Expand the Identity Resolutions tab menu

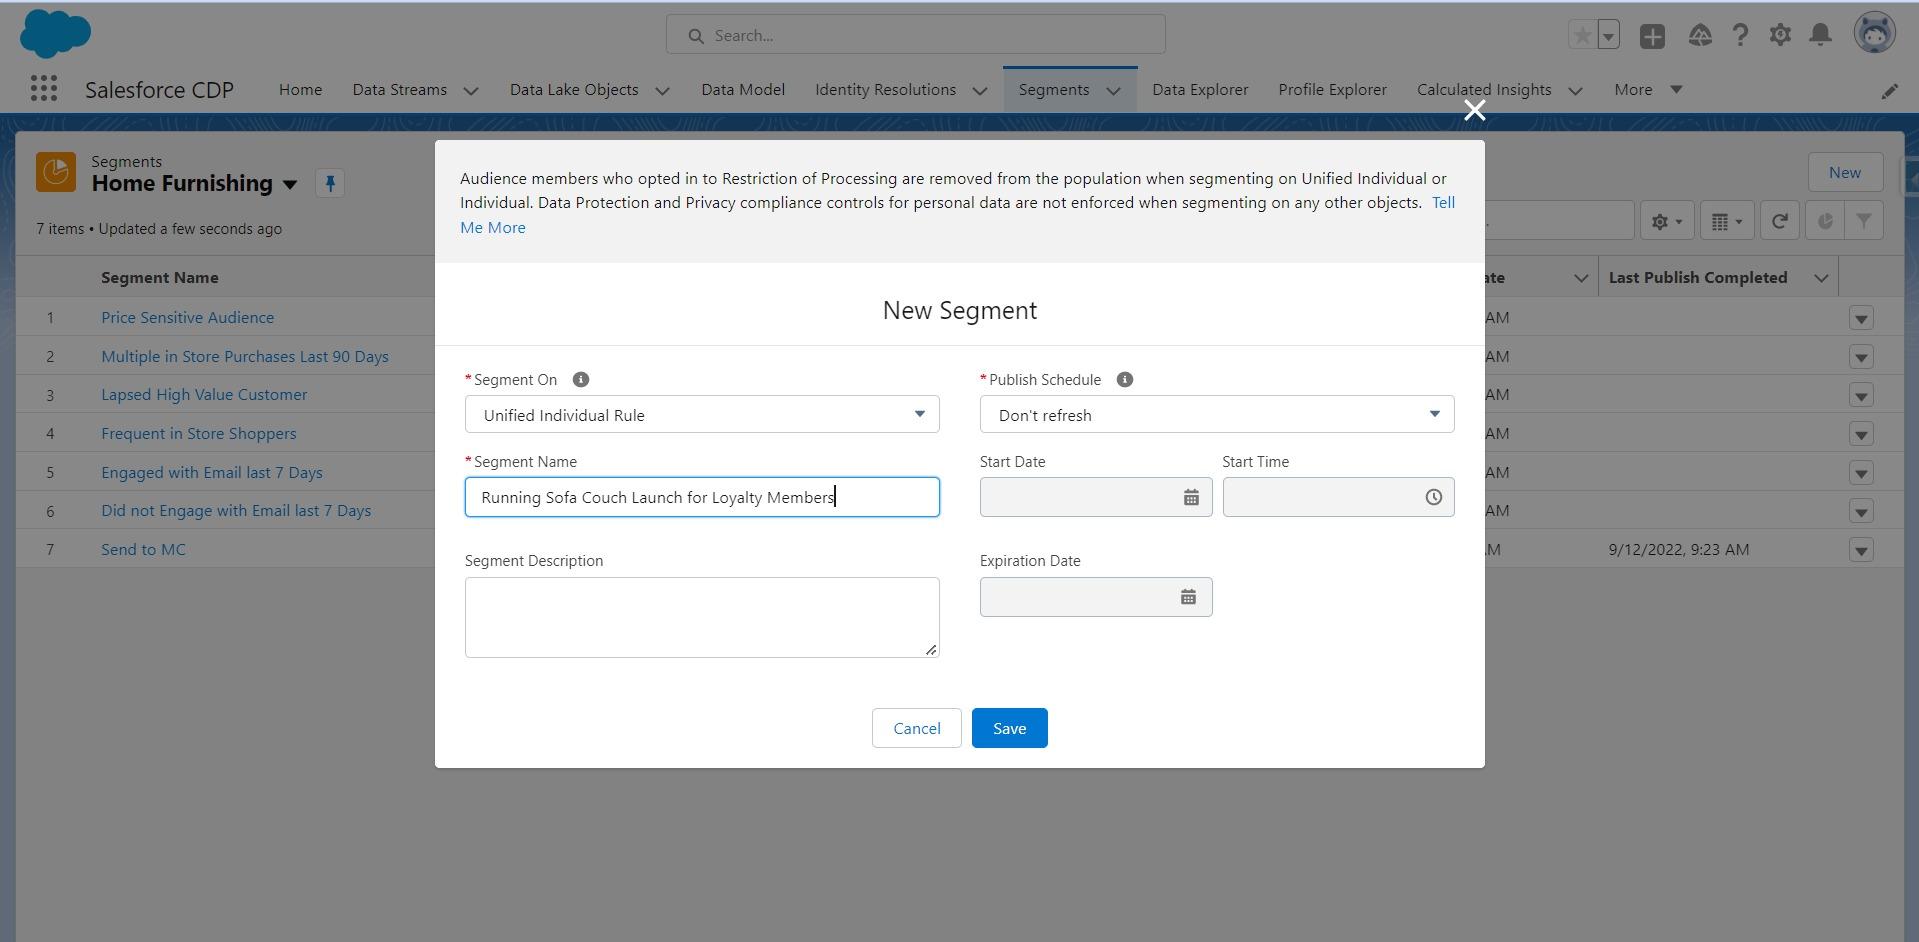pos(980,91)
